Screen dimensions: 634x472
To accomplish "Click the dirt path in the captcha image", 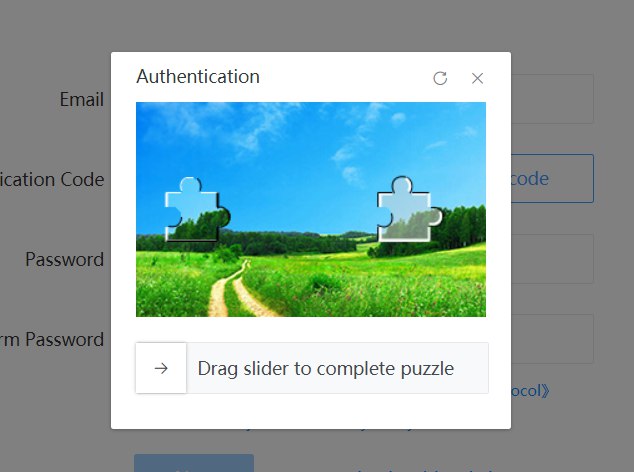I will 239,291.
